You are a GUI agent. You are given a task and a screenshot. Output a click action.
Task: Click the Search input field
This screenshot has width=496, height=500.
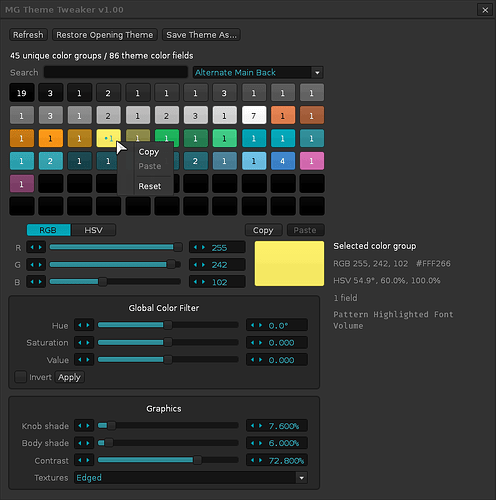point(116,72)
